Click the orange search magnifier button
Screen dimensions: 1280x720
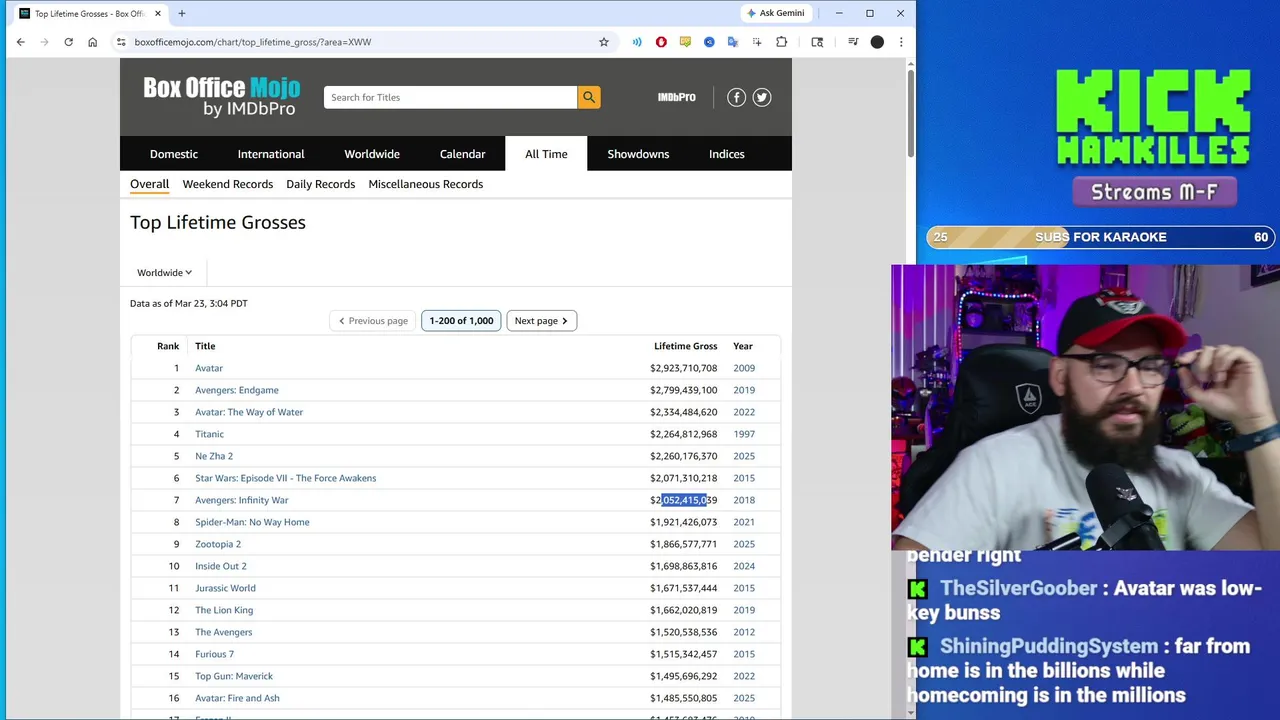pyautogui.click(x=588, y=97)
